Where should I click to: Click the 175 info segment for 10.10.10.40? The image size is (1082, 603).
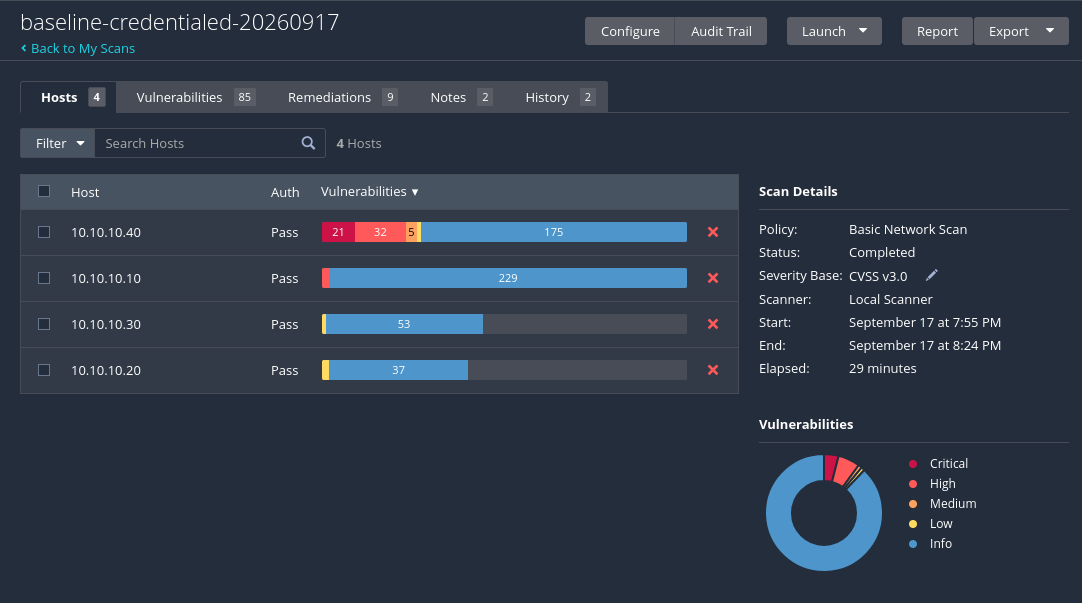click(553, 232)
